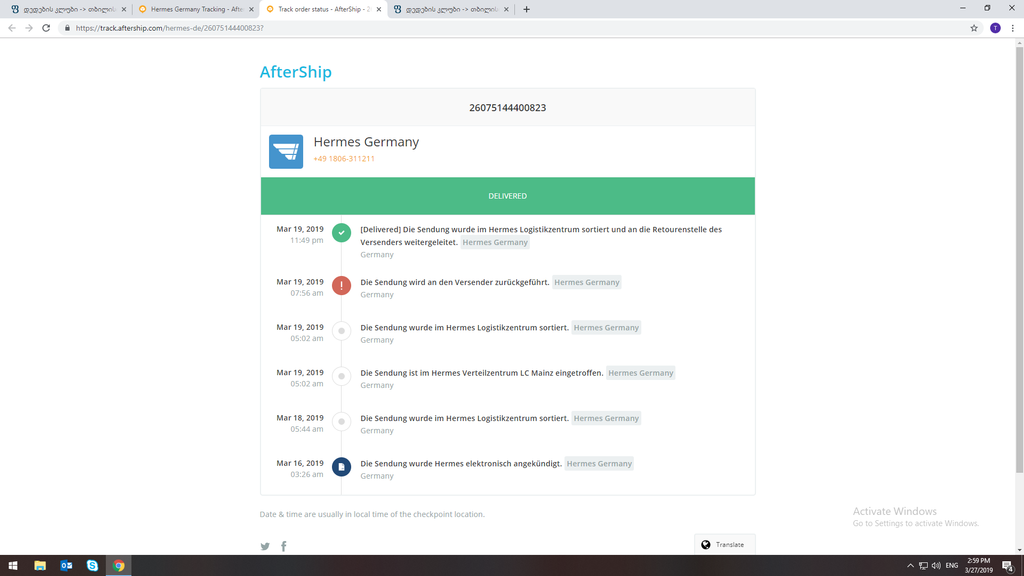Open the Chrome profile avatar
Screen dimensions: 1024x576
(995, 28)
